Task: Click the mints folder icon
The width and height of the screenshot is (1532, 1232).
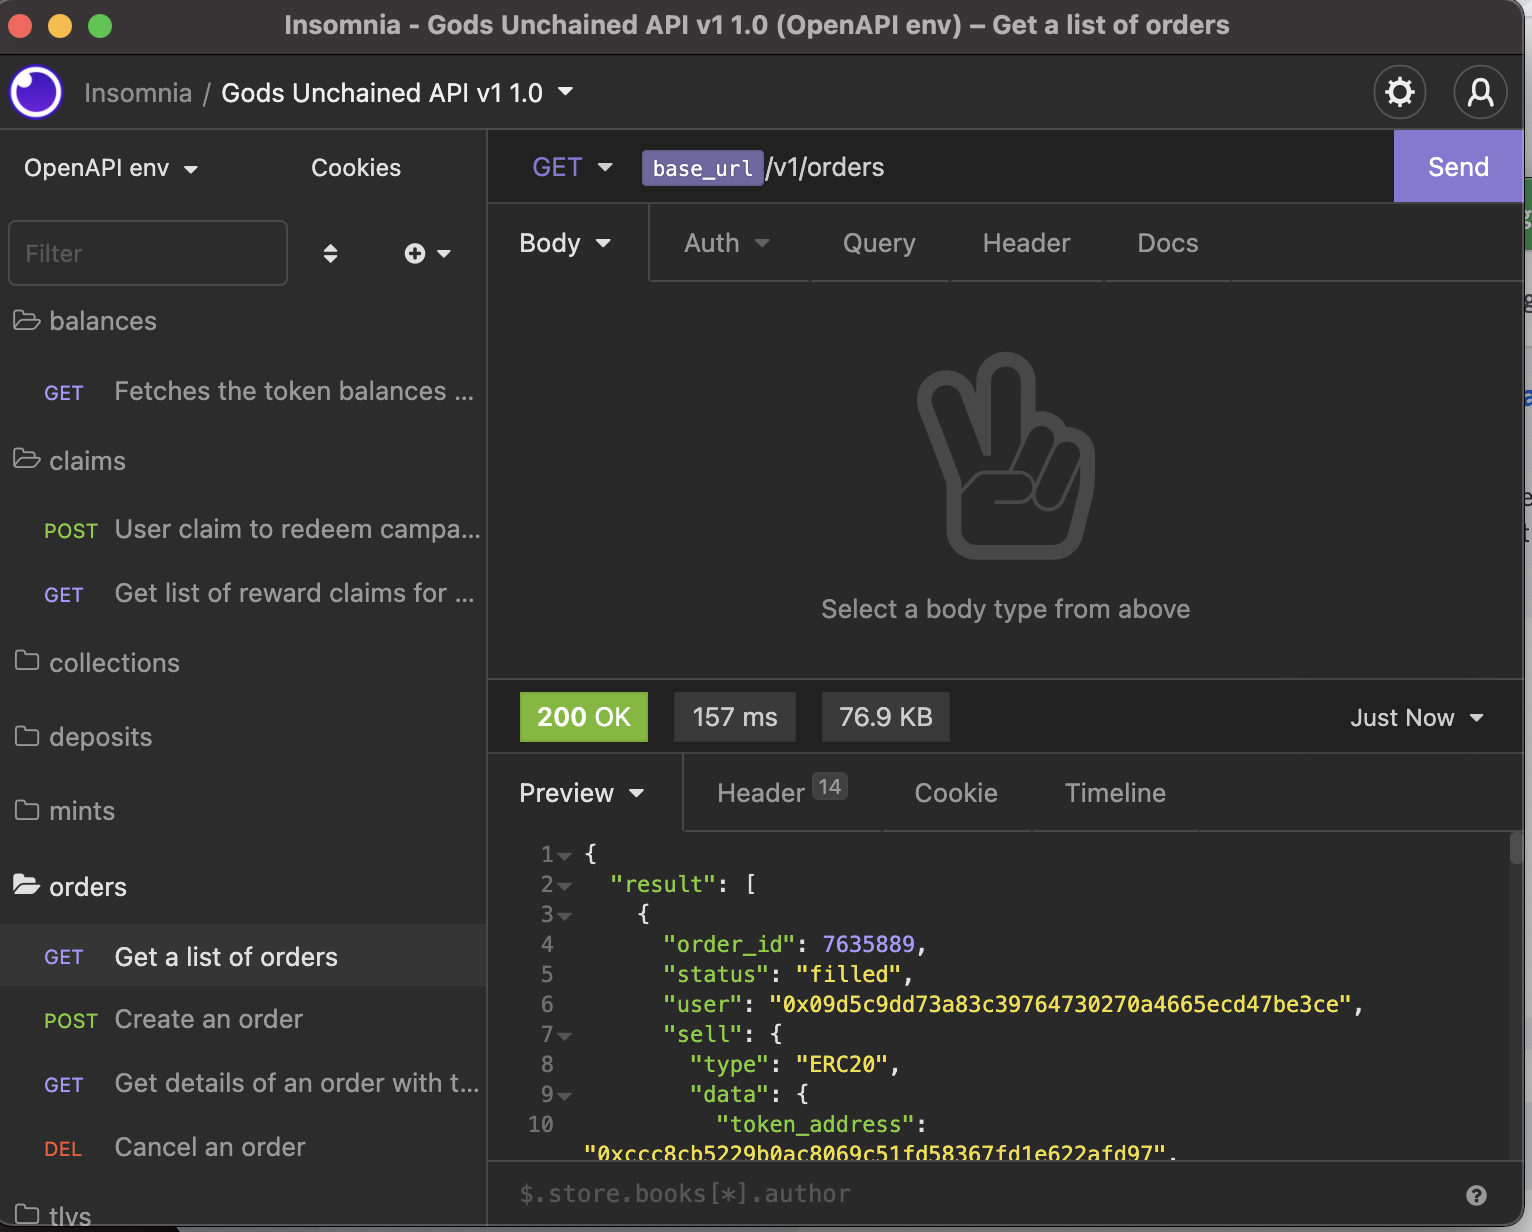Action: click(27, 810)
